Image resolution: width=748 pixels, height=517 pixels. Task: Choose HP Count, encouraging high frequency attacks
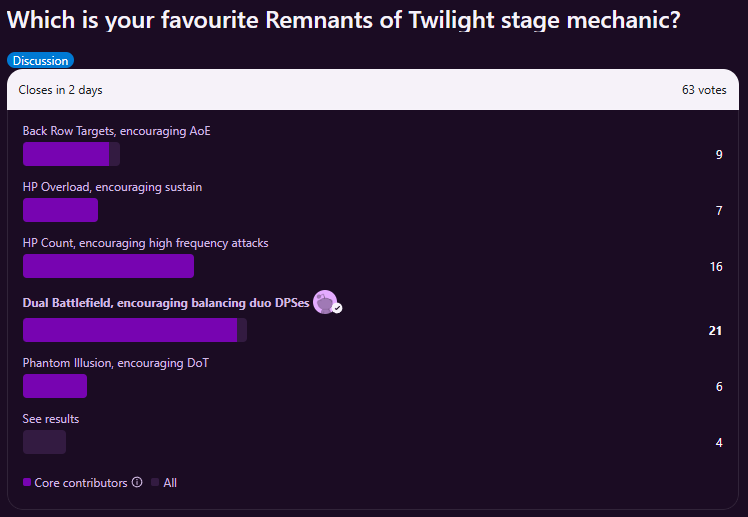coord(145,243)
